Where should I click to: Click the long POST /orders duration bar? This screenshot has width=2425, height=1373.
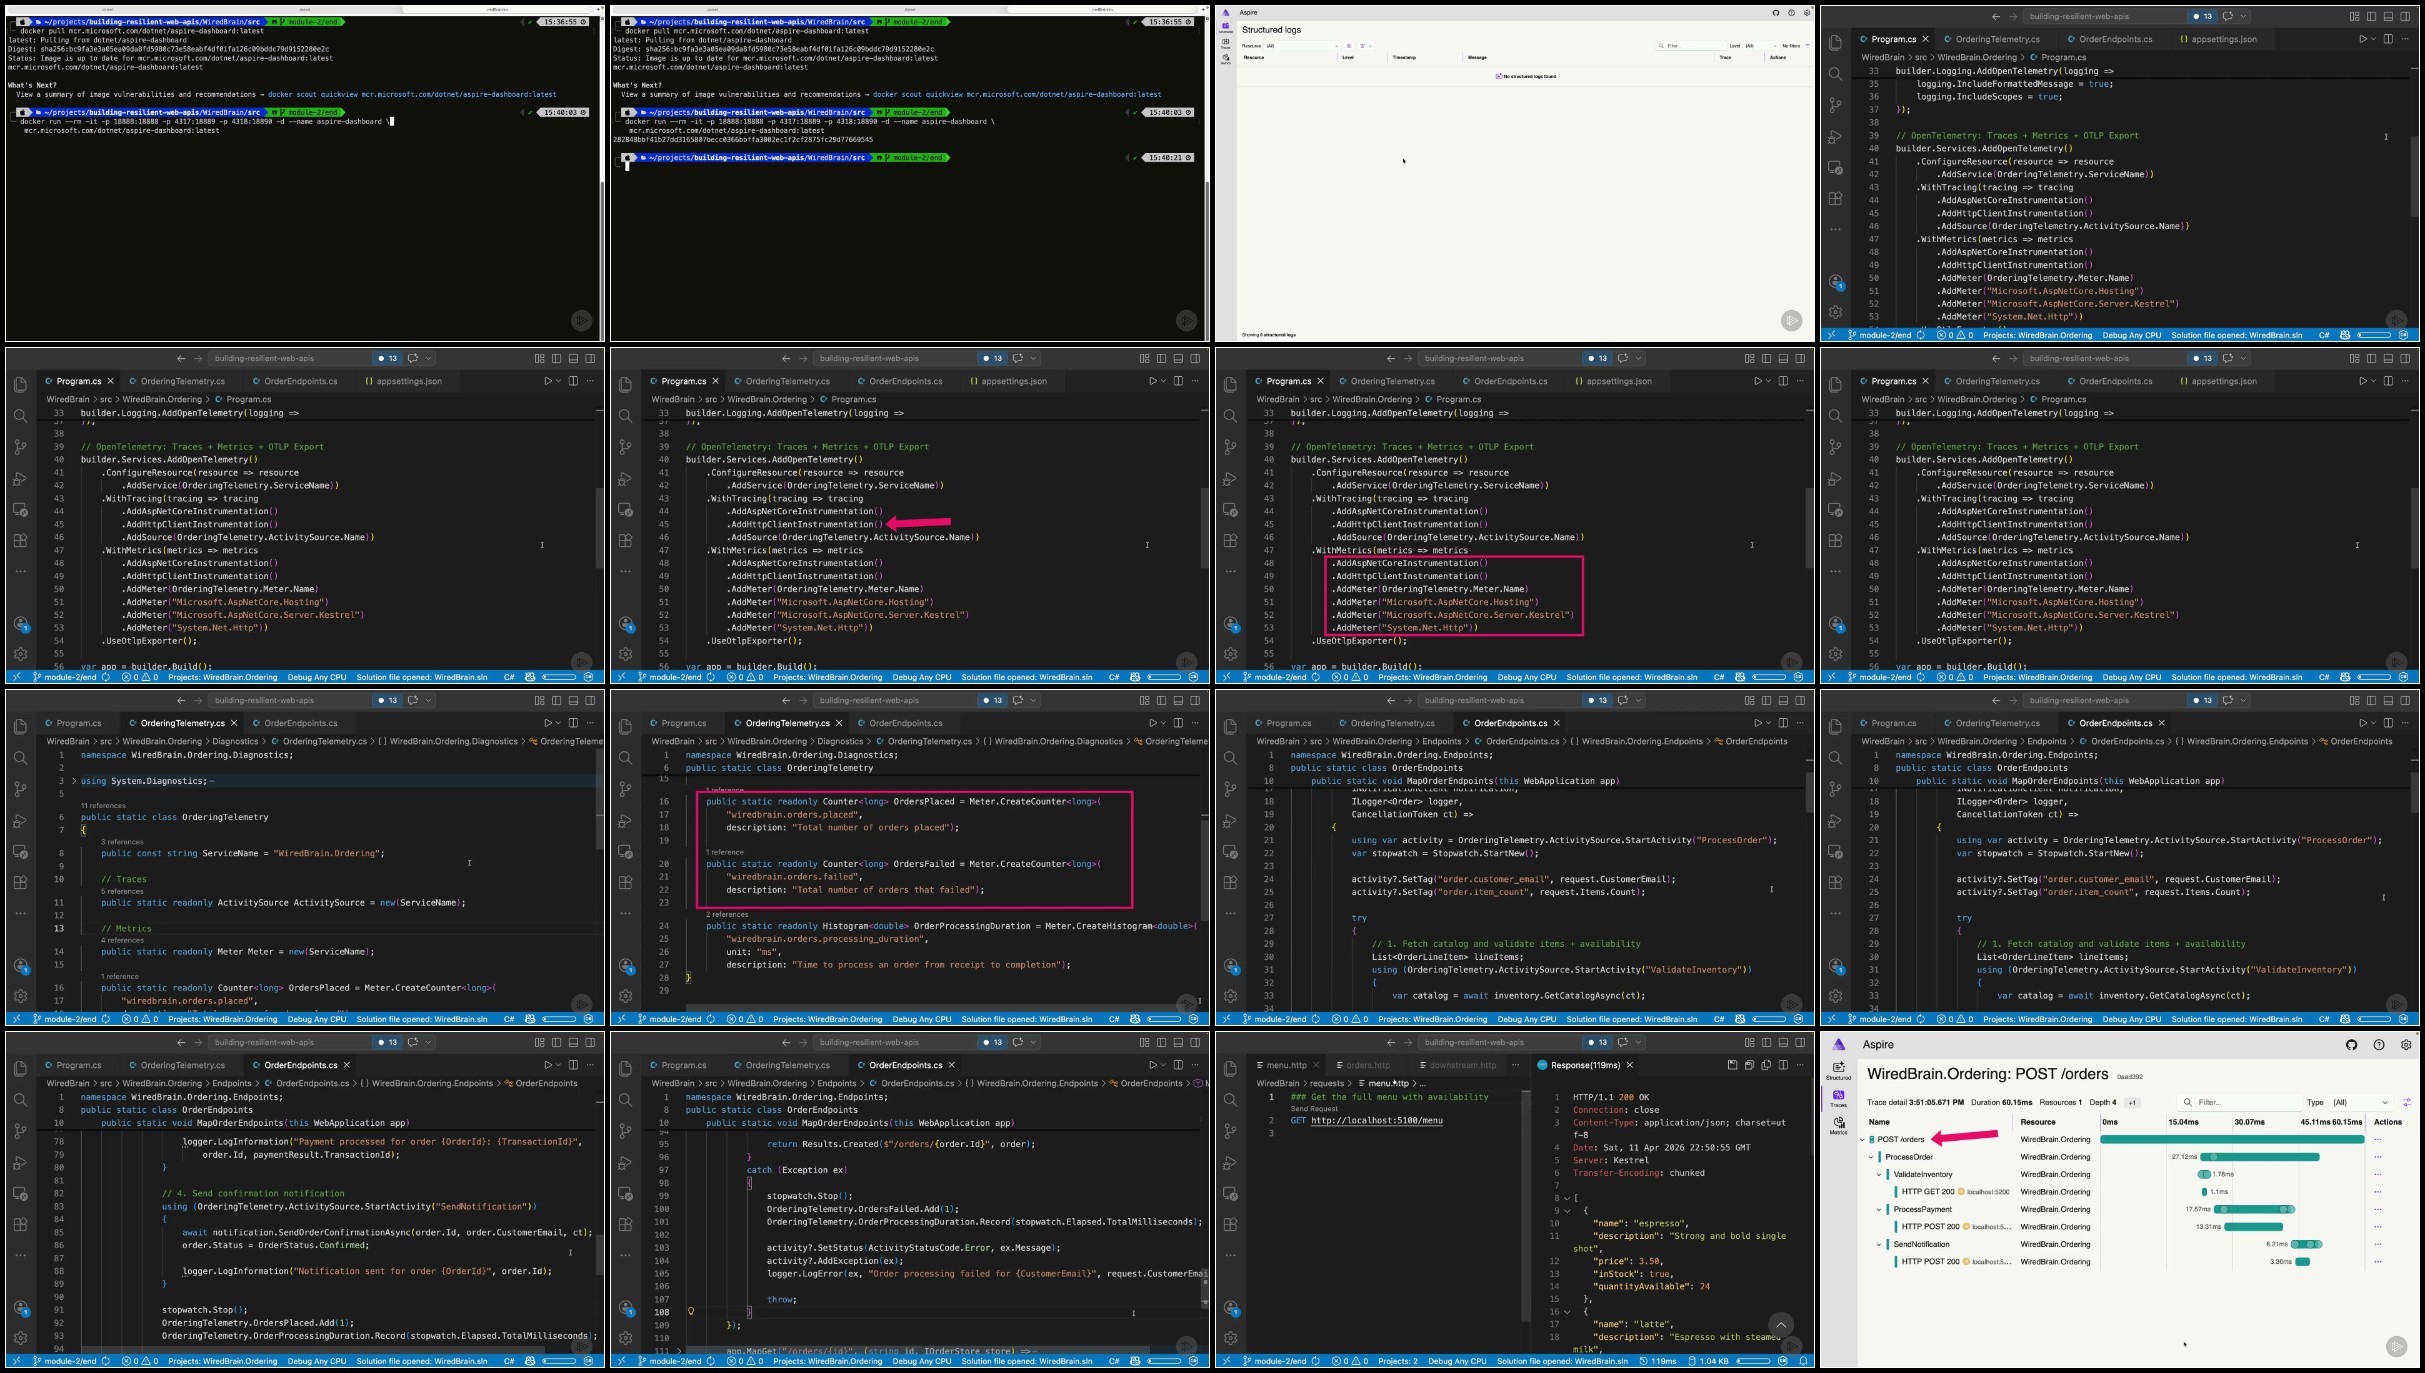[x=2230, y=1140]
